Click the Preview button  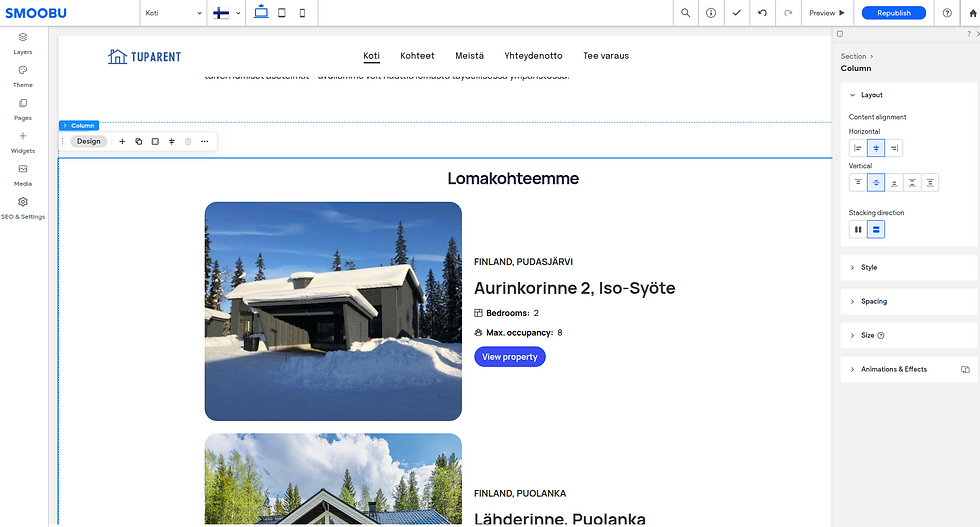tap(826, 13)
